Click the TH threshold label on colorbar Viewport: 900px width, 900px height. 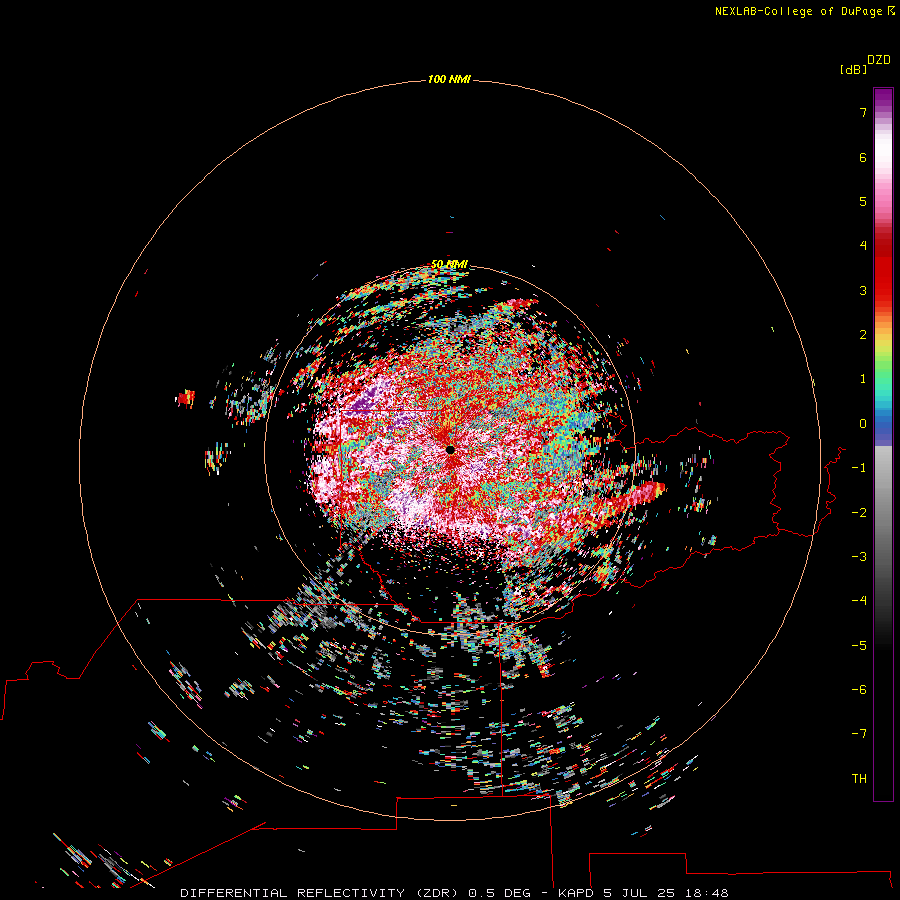(859, 778)
